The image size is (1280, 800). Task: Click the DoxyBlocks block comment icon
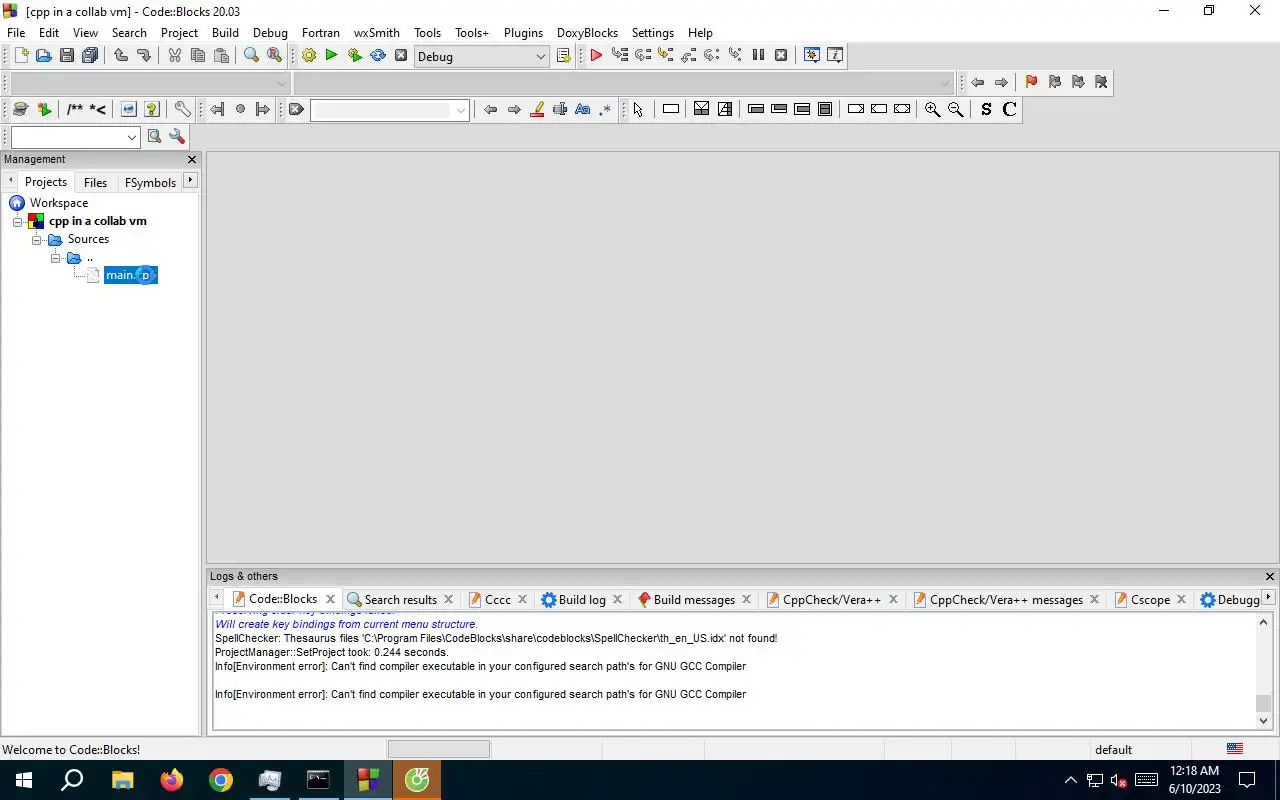[x=75, y=109]
